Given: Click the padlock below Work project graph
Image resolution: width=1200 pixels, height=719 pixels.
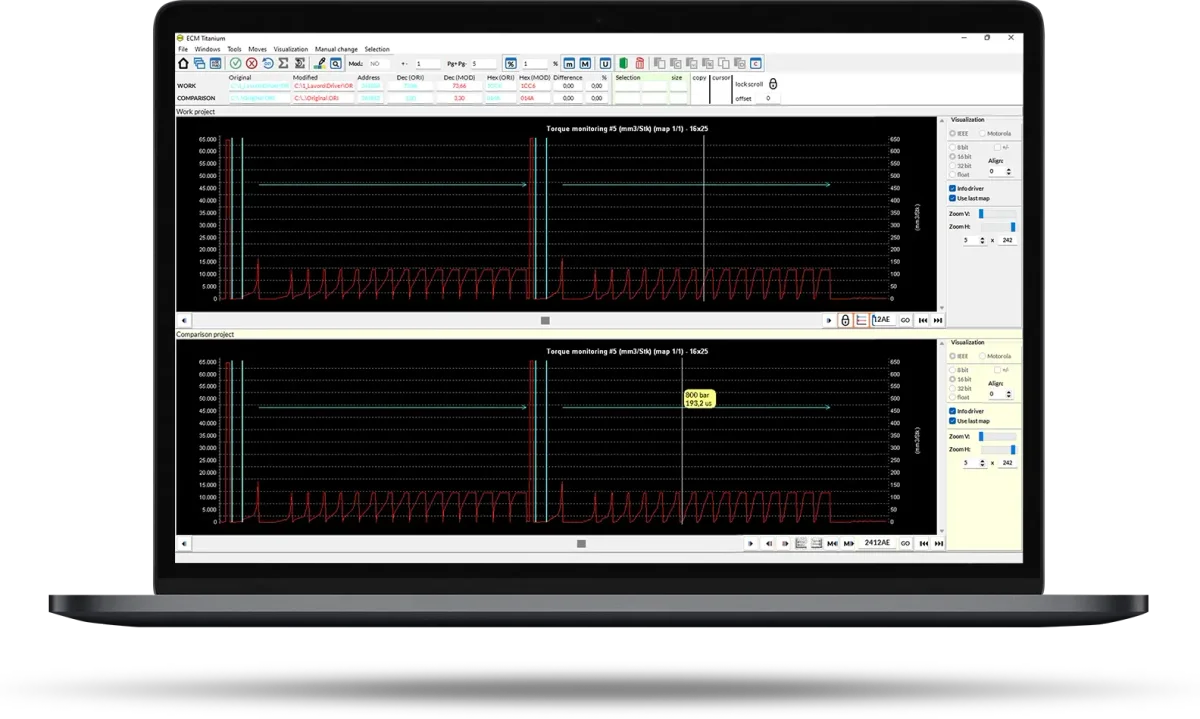Looking at the screenshot, I should (845, 320).
